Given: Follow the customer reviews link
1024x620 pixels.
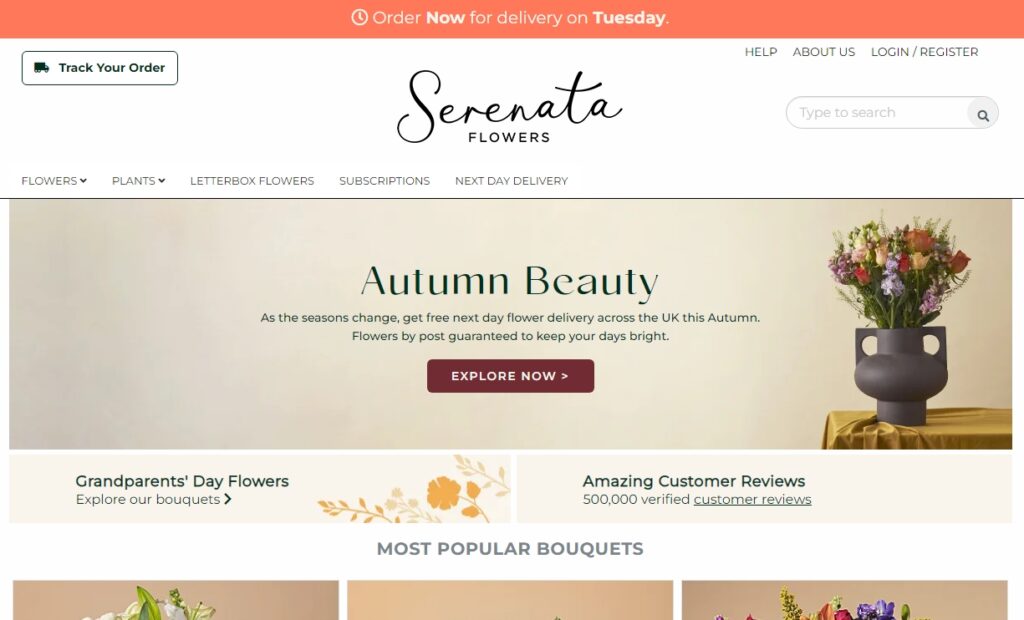Looking at the screenshot, I should pyautogui.click(x=752, y=499).
